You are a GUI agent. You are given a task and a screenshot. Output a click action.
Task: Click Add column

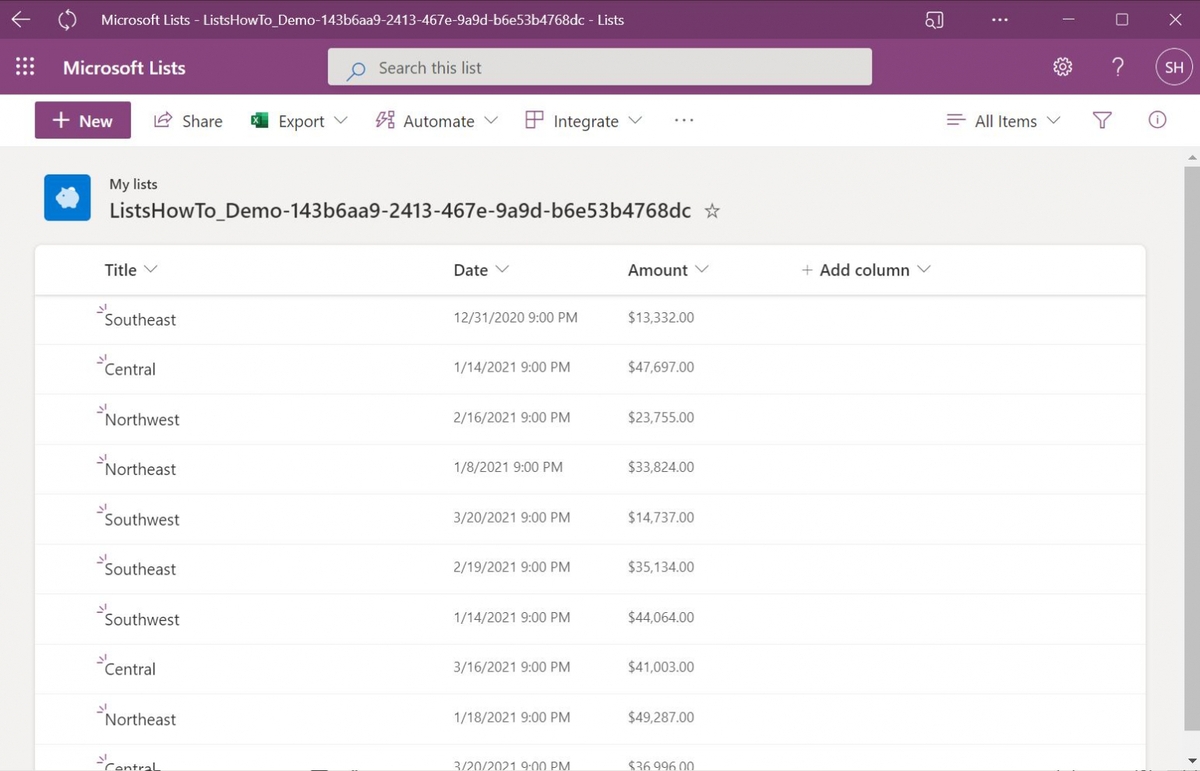pos(865,269)
